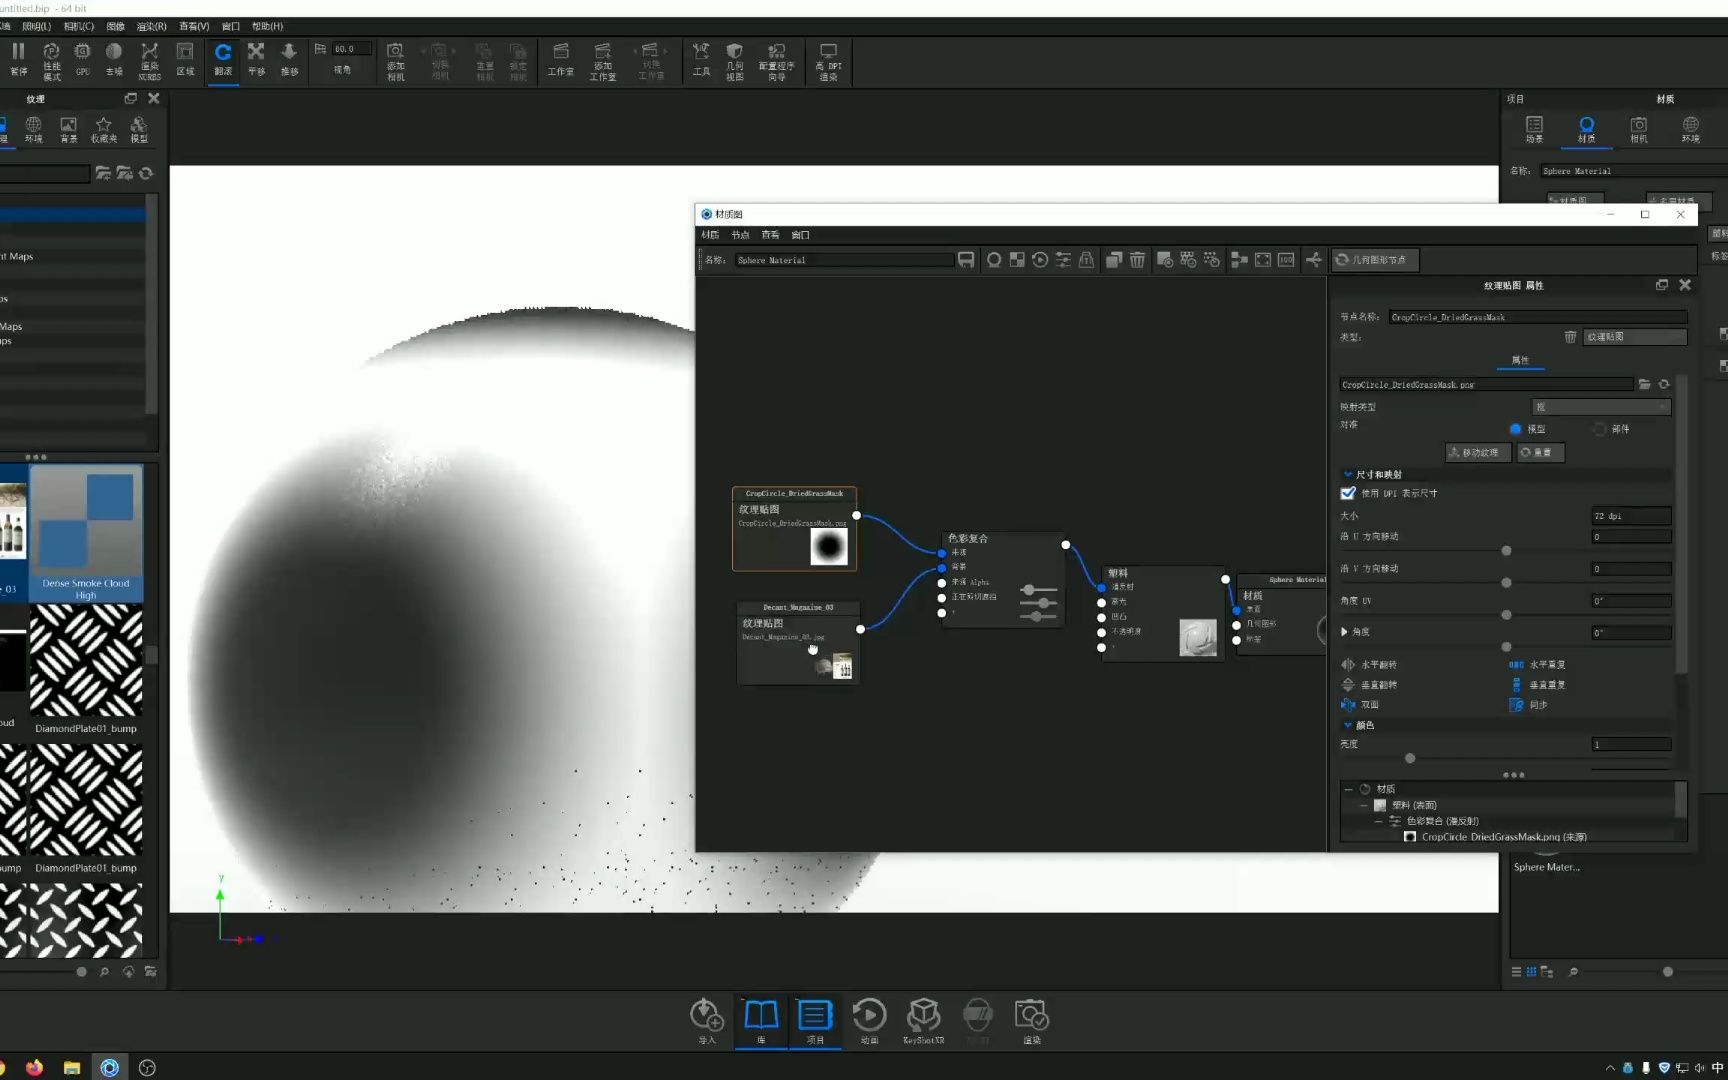Toggle the 'use DPI for size' checkbox
Image resolution: width=1728 pixels, height=1080 pixels.
pos(1348,493)
